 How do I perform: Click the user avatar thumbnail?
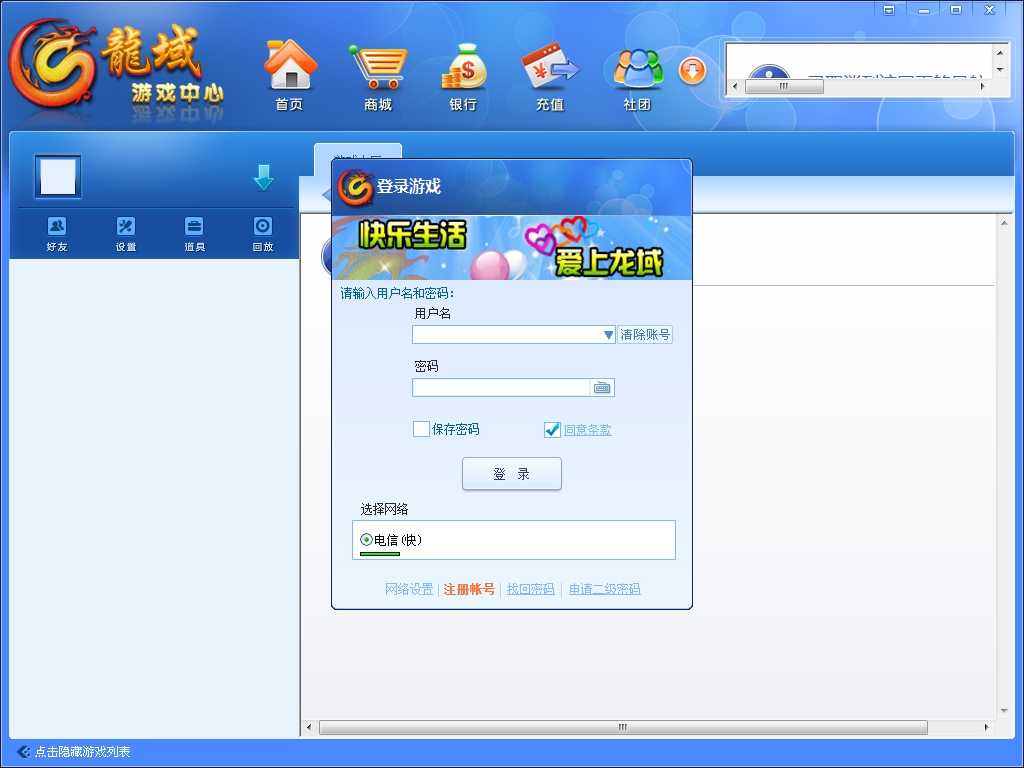pyautogui.click(x=58, y=177)
